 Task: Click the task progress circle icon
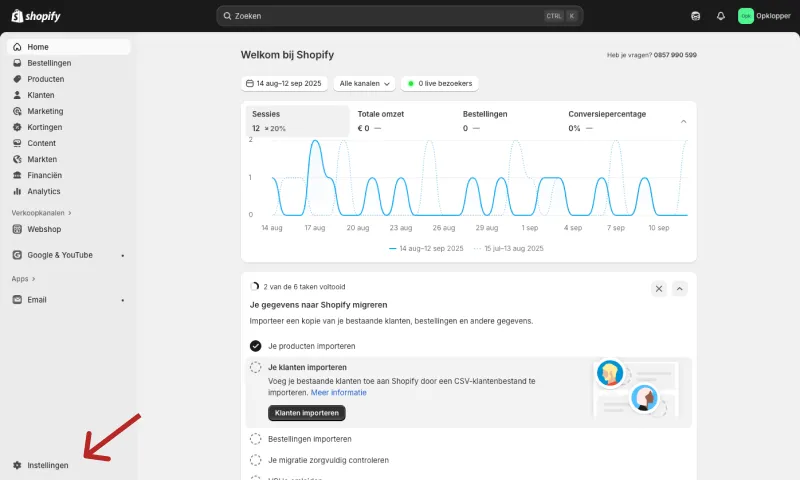255,287
